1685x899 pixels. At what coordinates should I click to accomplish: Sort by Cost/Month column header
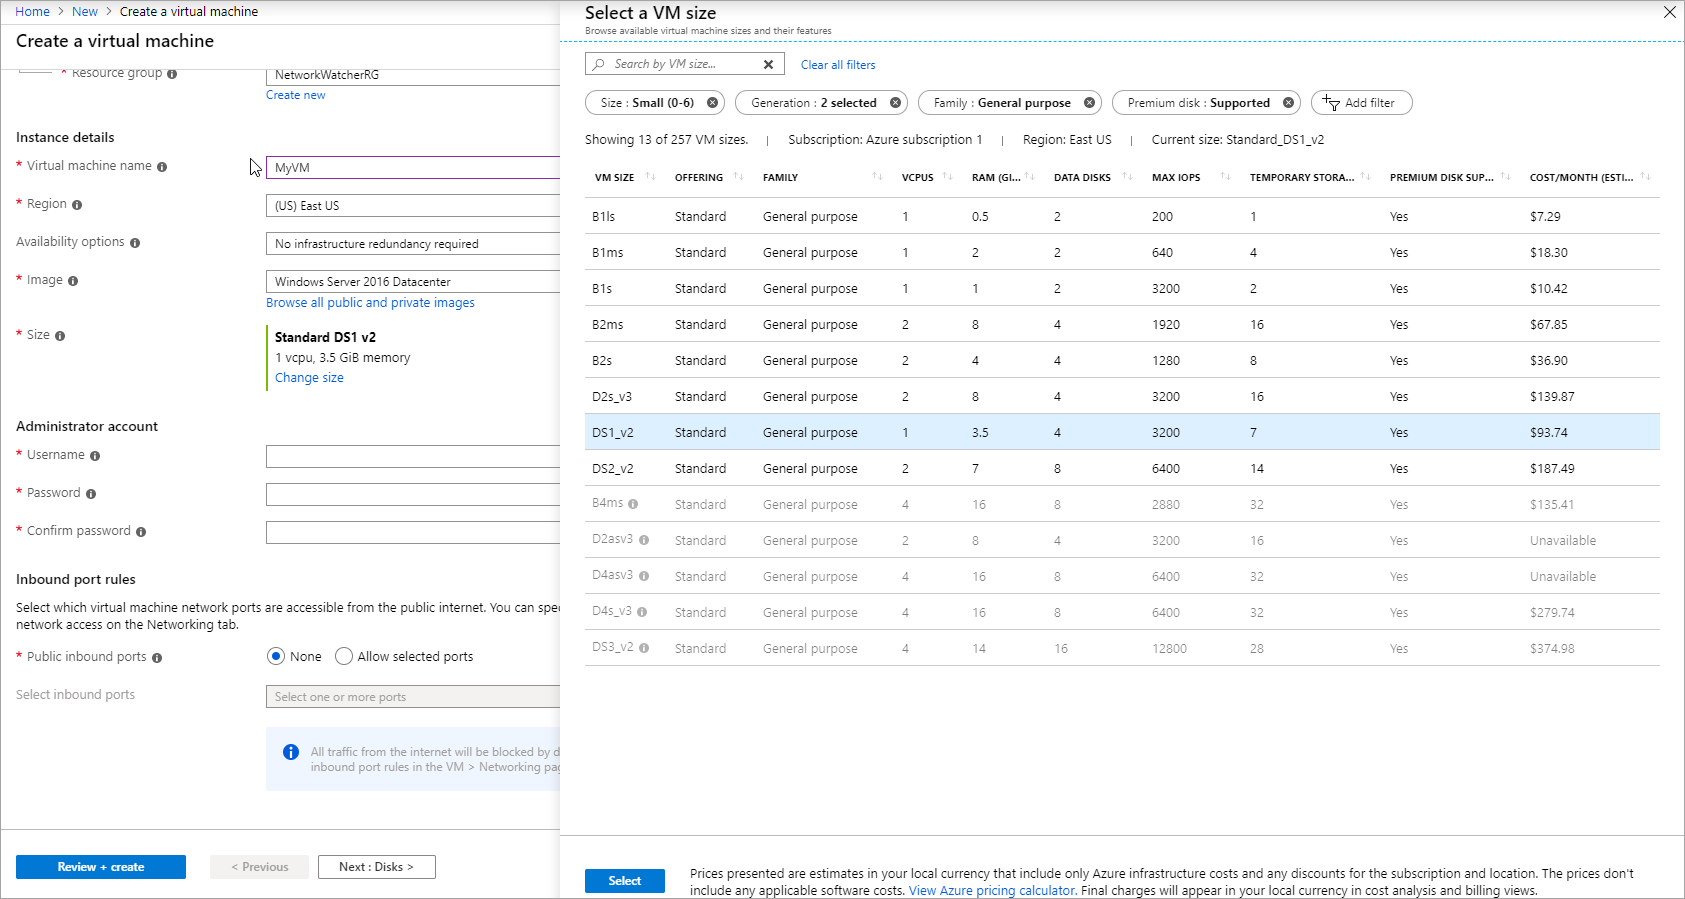click(1581, 178)
